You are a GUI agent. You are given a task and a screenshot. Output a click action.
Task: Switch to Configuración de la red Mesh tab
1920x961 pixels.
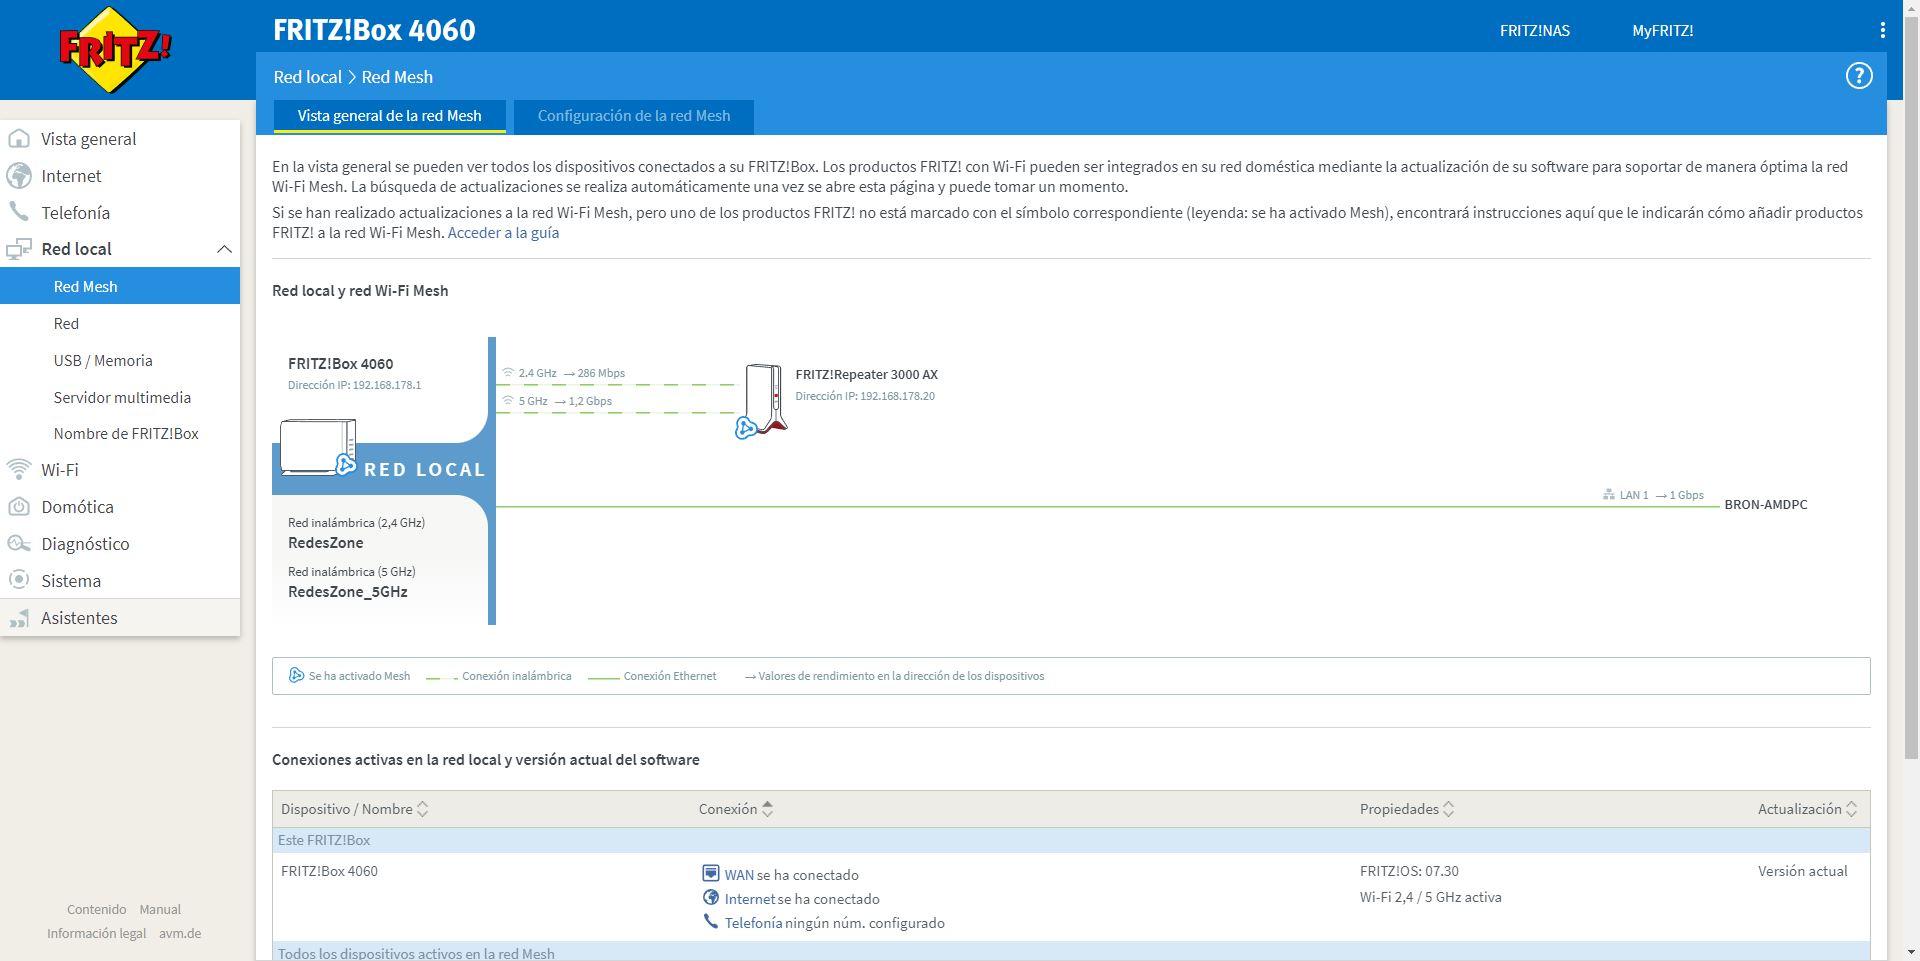(633, 116)
